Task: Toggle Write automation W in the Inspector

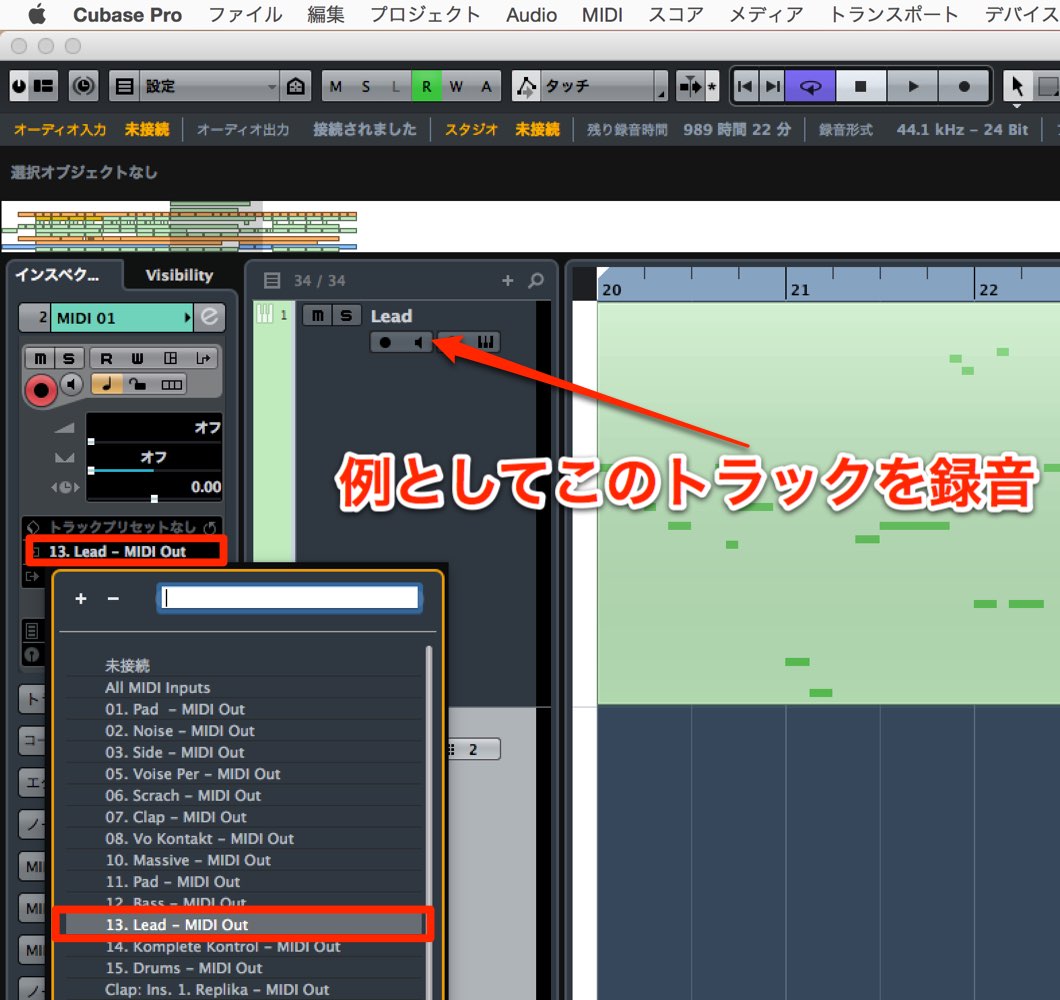Action: click(x=137, y=358)
